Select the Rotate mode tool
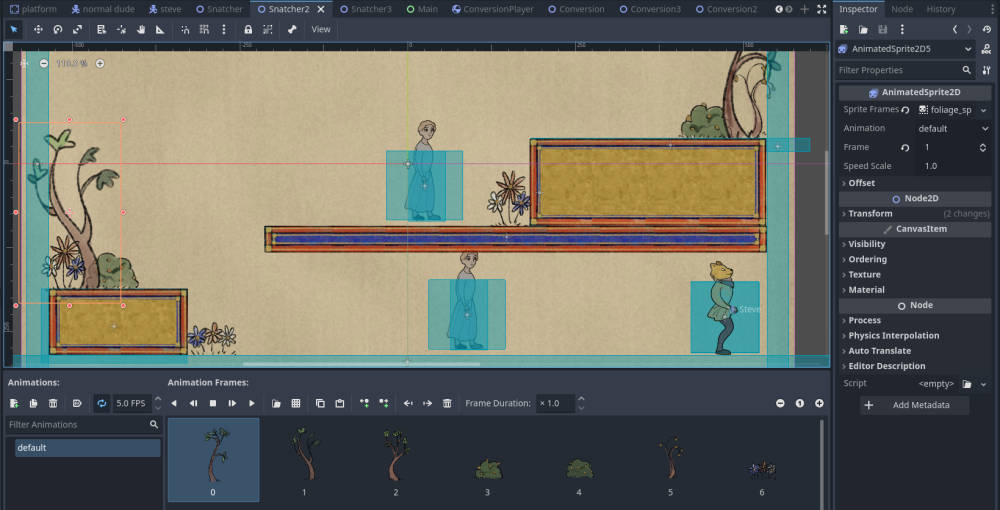The height and width of the screenshot is (510, 1000). [57, 29]
